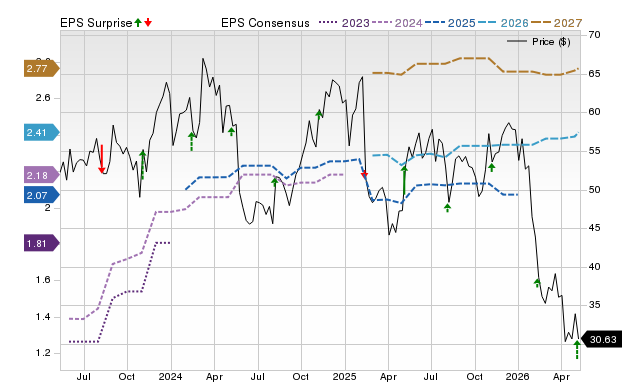Click the green dashed surprise arrow near February 2024

(x=191, y=142)
